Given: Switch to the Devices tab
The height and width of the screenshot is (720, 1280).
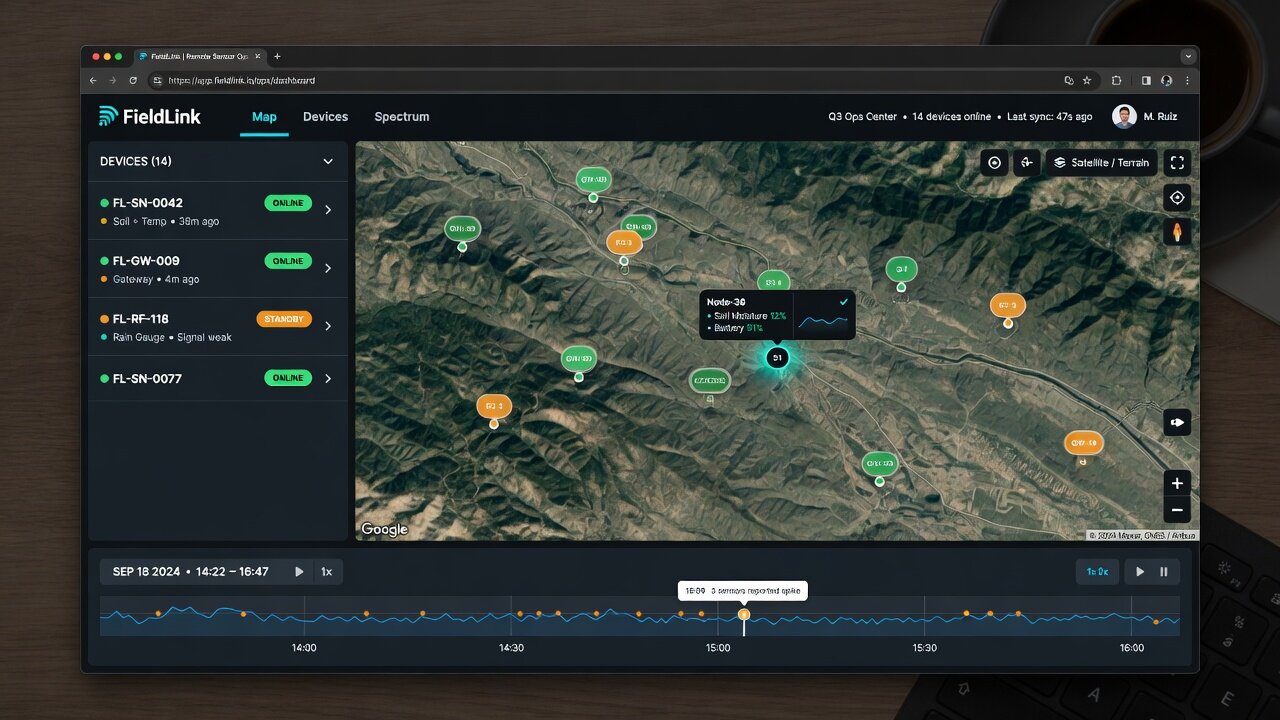Looking at the screenshot, I should (325, 117).
